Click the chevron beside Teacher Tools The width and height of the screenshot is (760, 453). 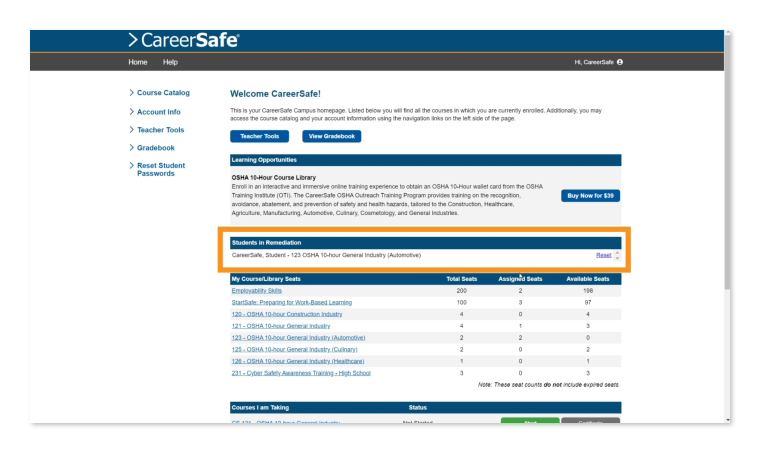tap(131, 129)
